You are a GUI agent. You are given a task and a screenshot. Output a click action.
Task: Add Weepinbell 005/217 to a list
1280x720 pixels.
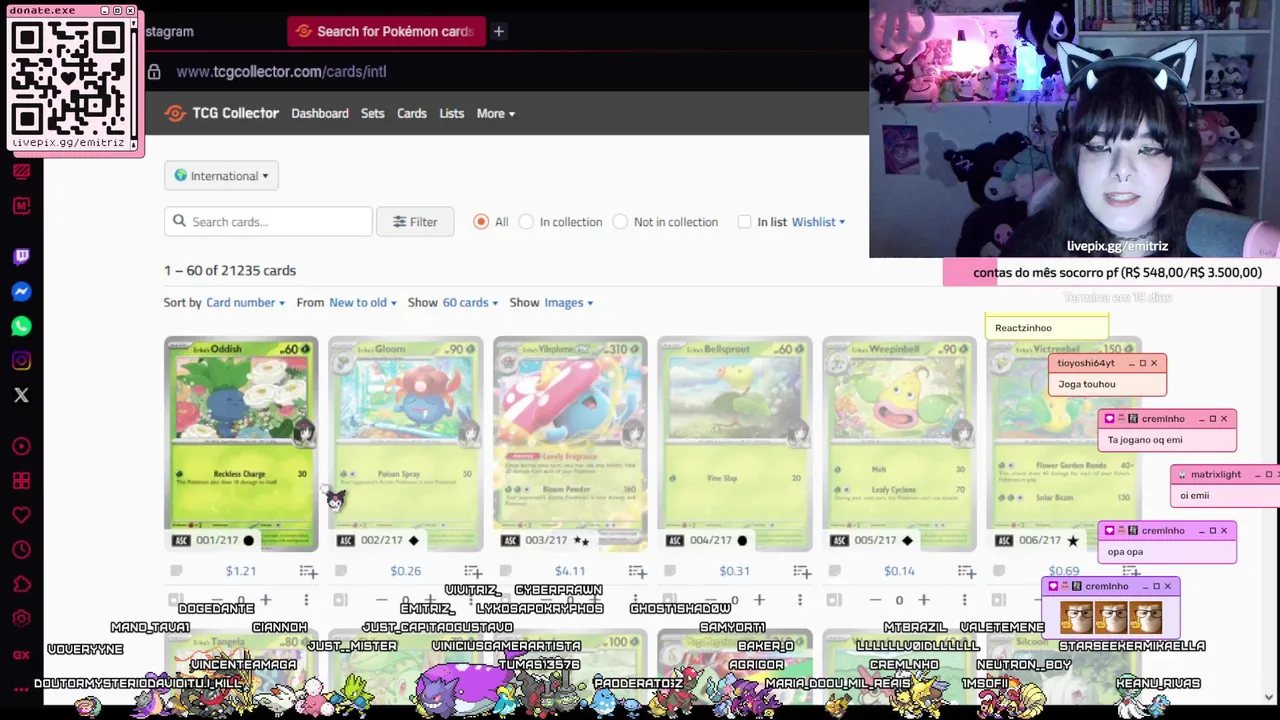click(966, 571)
